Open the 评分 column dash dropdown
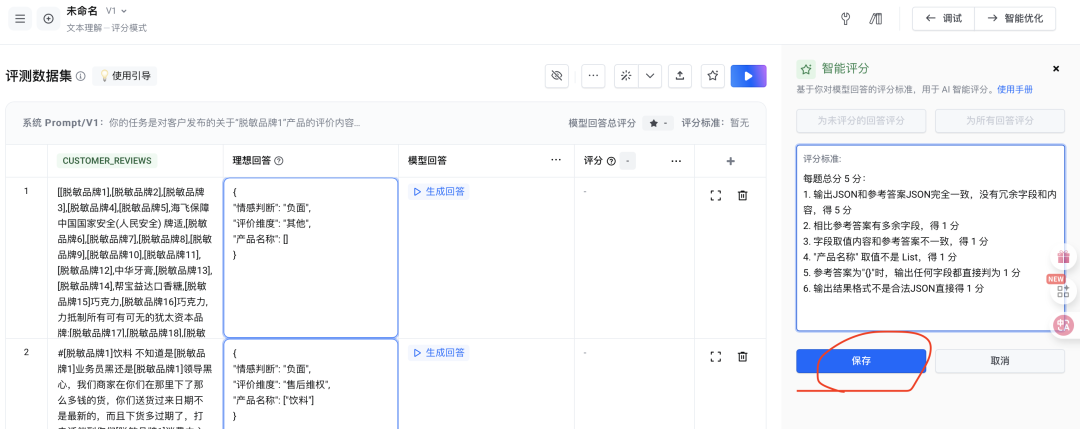The width and height of the screenshot is (1080, 429). coord(627,161)
